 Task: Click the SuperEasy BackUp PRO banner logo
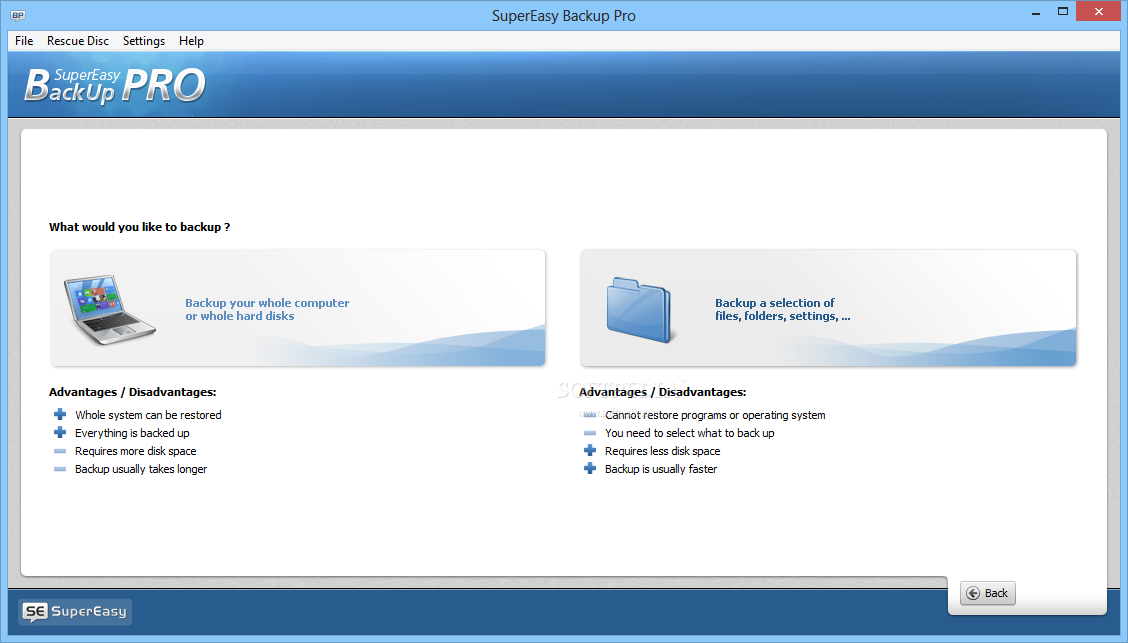coord(115,86)
